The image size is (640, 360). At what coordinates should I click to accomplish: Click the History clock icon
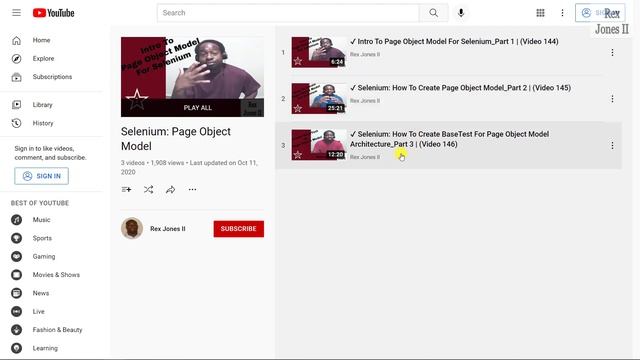pyautogui.click(x=16, y=123)
